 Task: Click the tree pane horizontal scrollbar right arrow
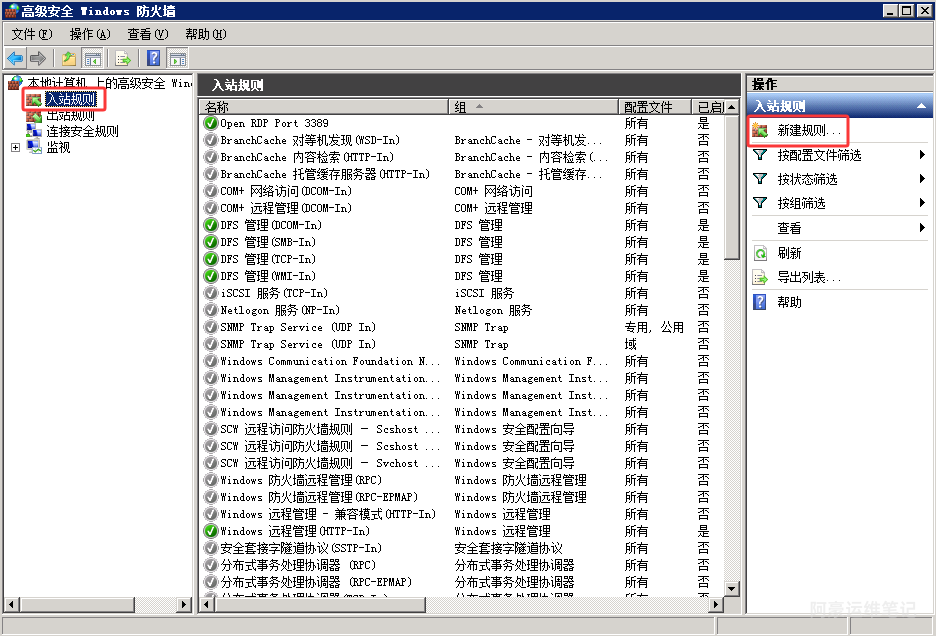(x=184, y=604)
